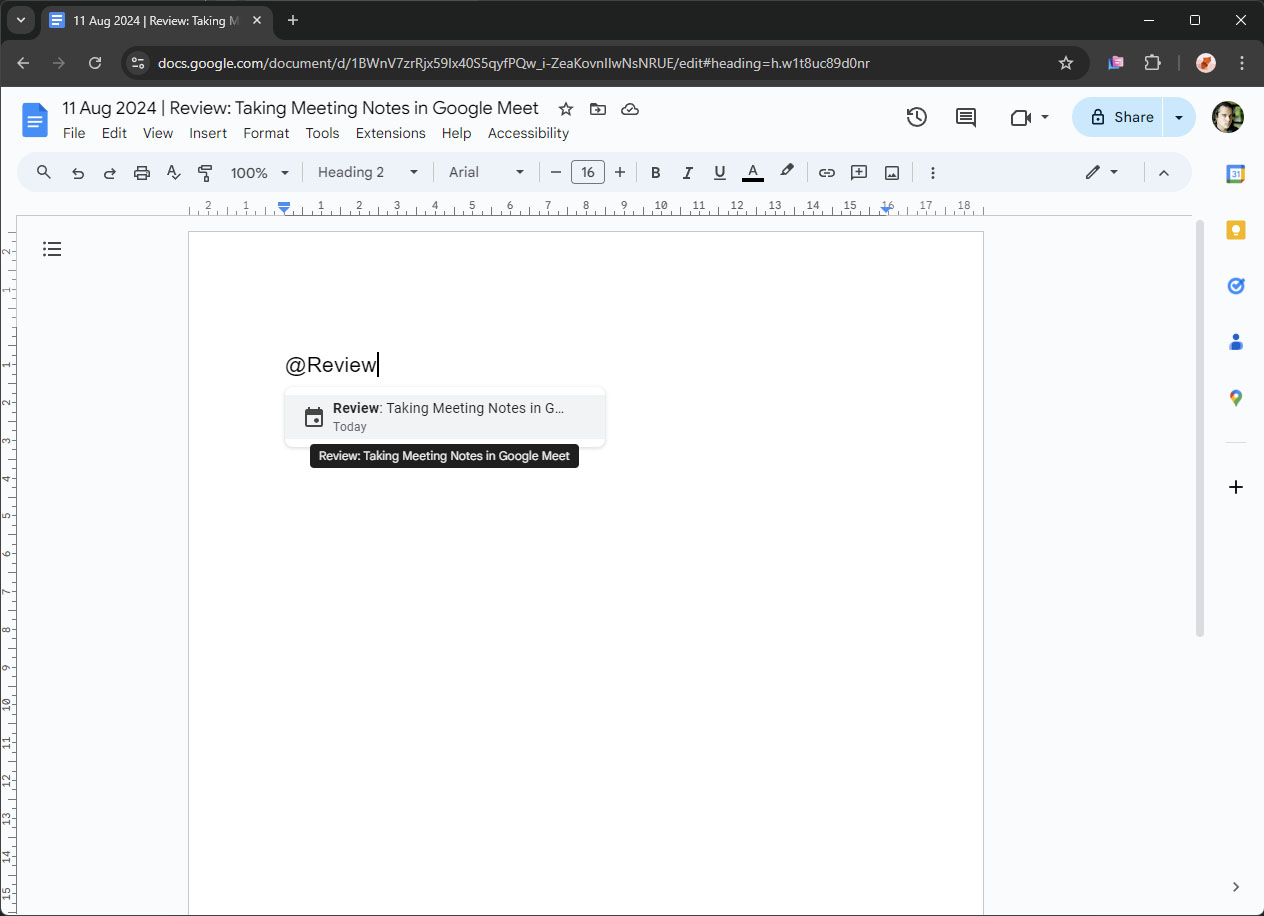Screen dimensions: 1264x916
Task: Open Chrome extensions puzzle icon
Action: (x=1152, y=63)
